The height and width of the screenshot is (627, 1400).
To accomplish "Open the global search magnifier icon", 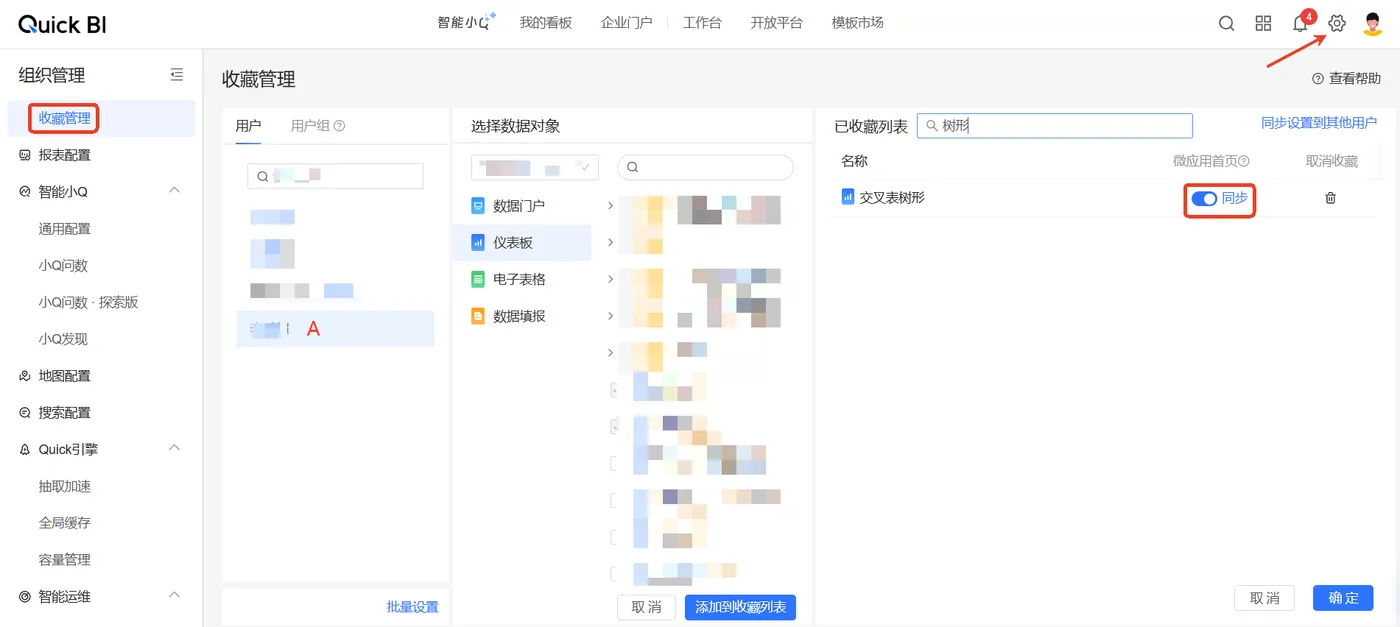I will coord(1226,24).
